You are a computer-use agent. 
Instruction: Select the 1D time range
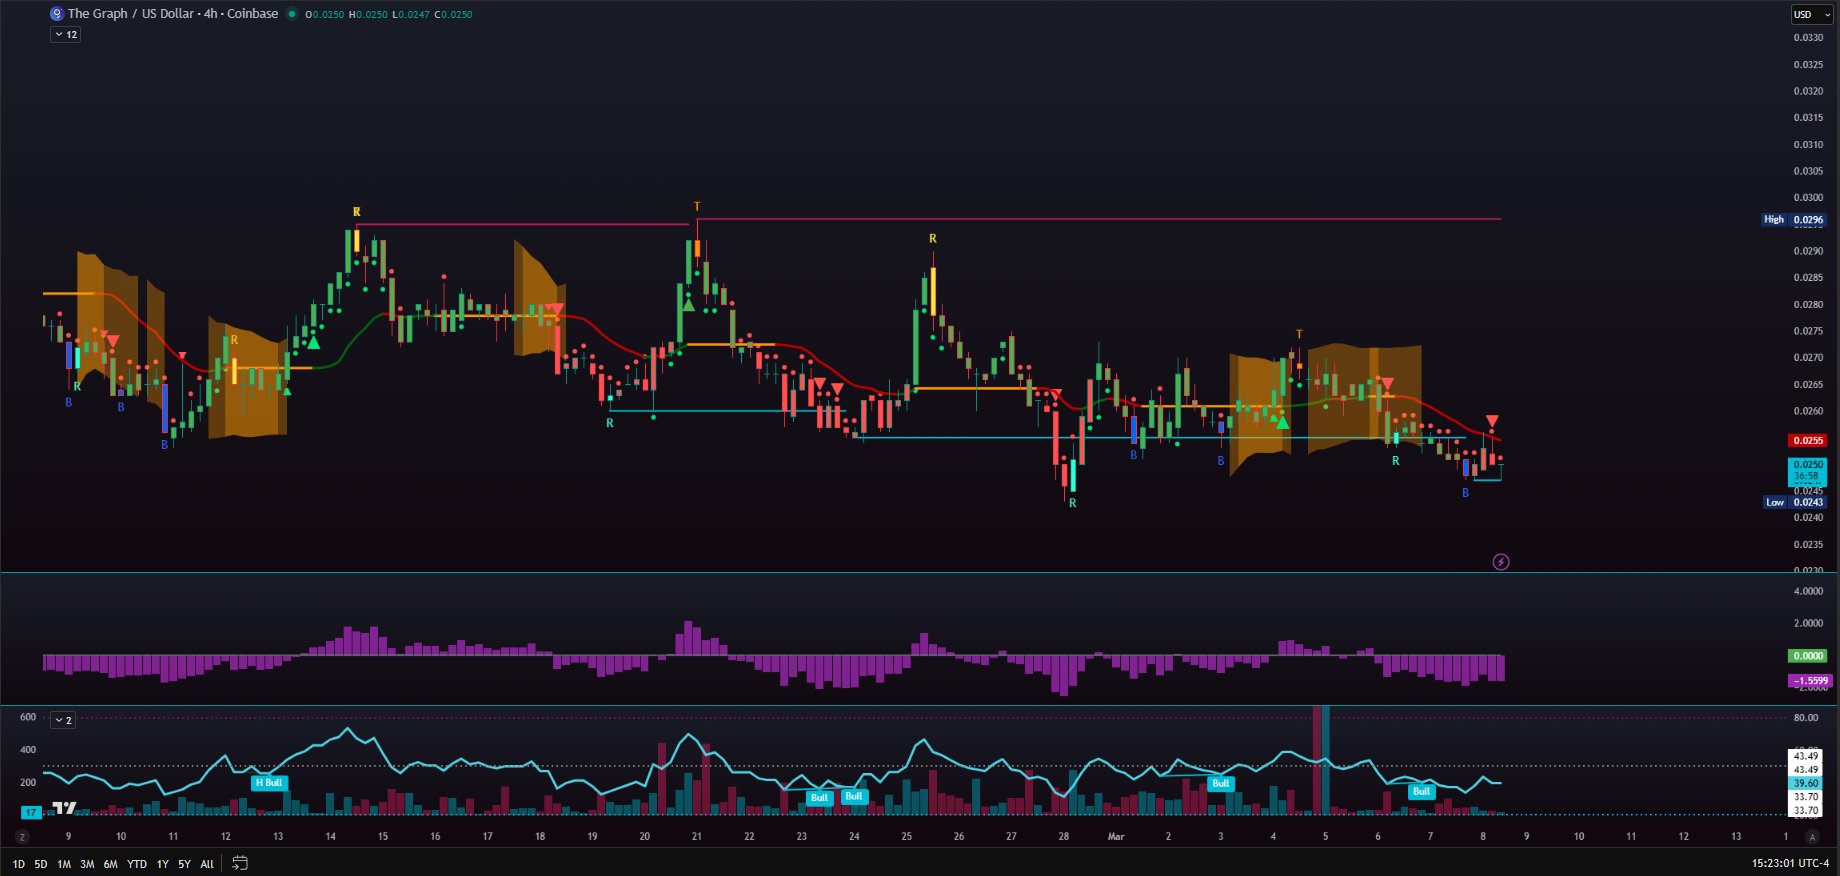[x=18, y=864]
